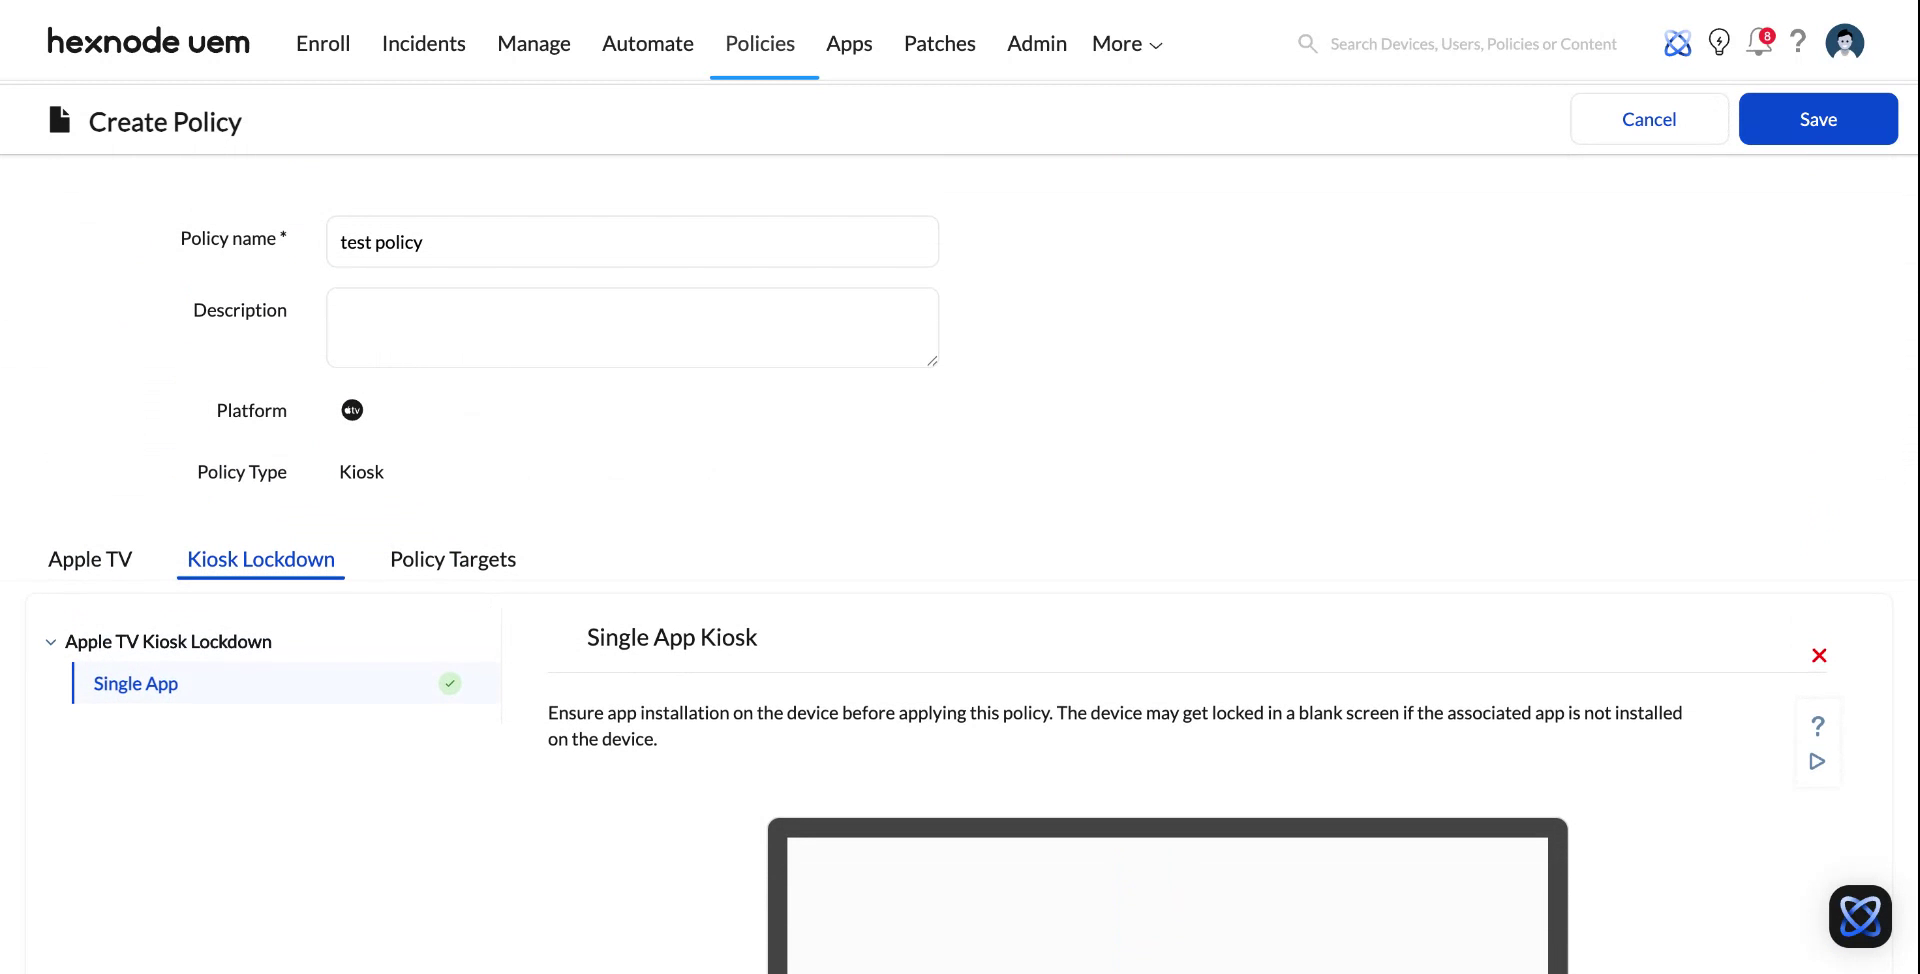
Task: Open the Hexnode help question mark icon
Action: [1798, 42]
